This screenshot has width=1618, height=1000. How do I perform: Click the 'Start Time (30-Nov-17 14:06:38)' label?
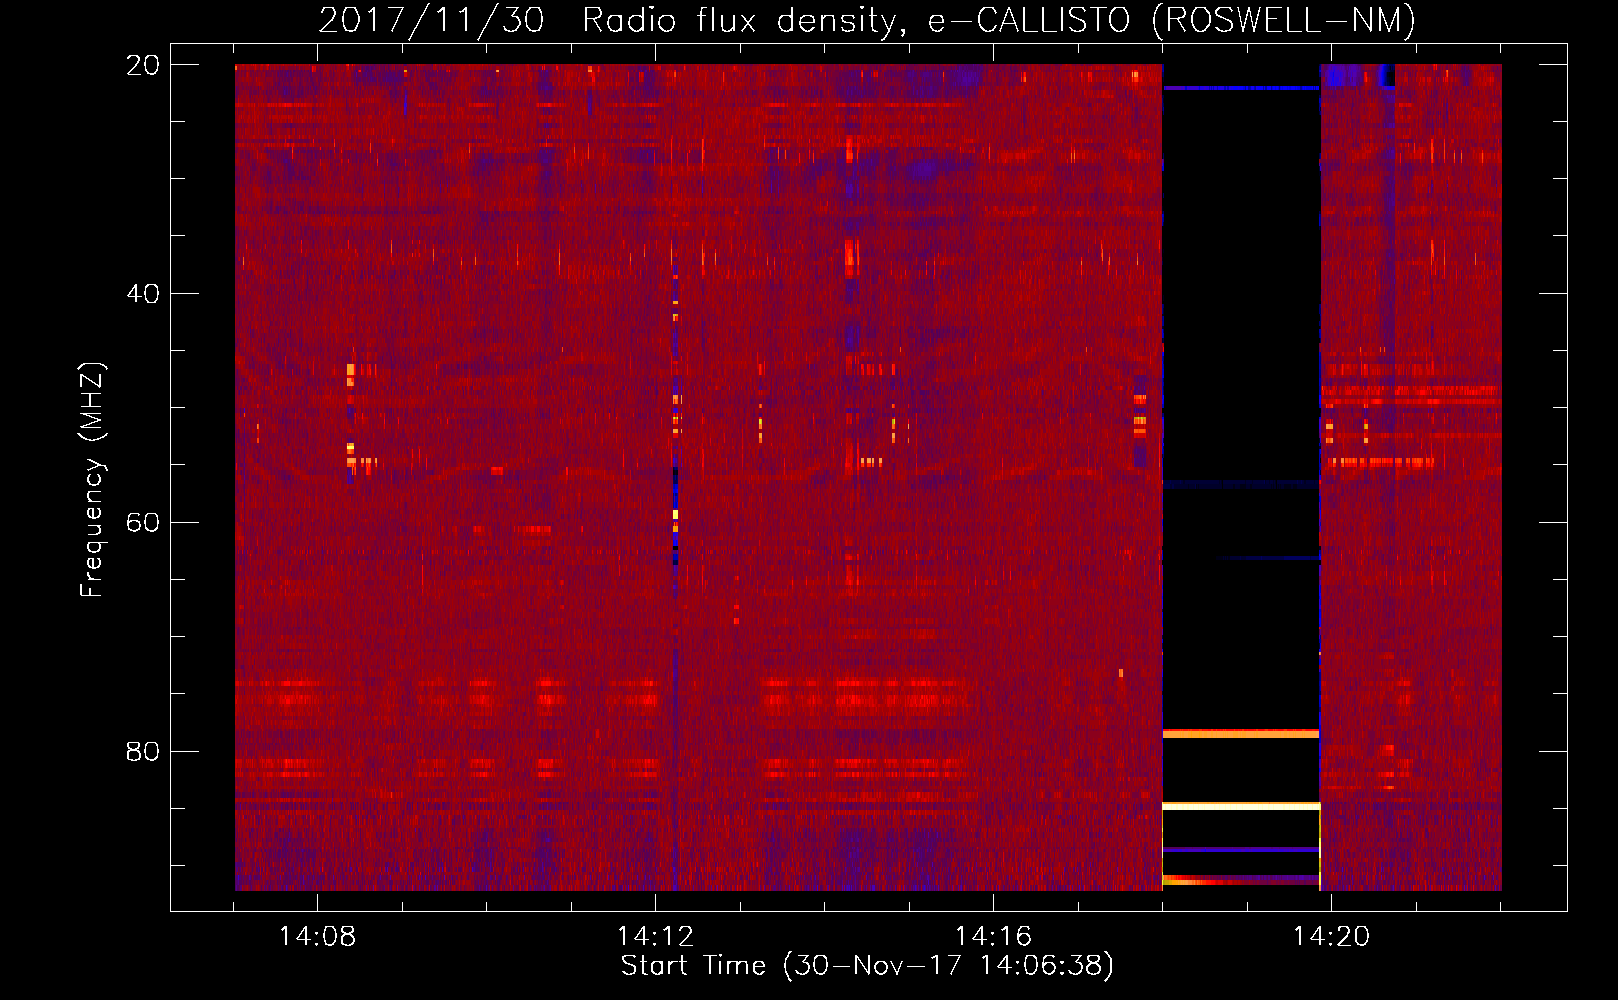pos(867,966)
